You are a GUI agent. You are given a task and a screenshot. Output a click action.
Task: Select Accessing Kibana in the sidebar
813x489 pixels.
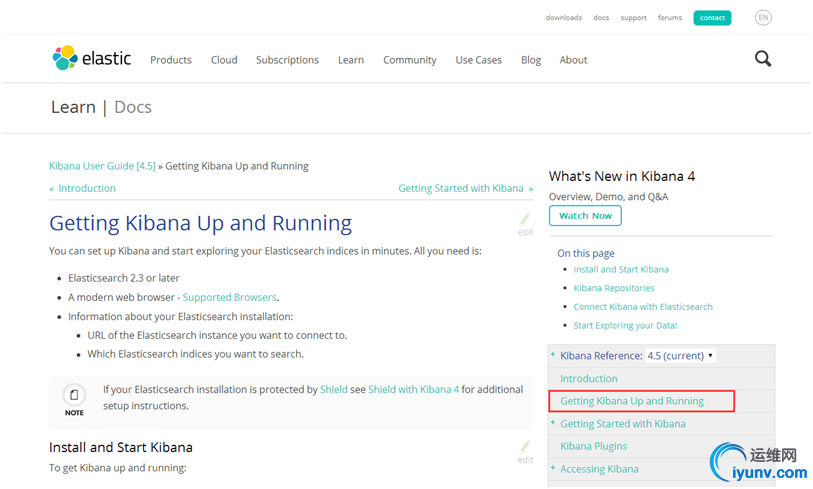pyautogui.click(x=599, y=469)
